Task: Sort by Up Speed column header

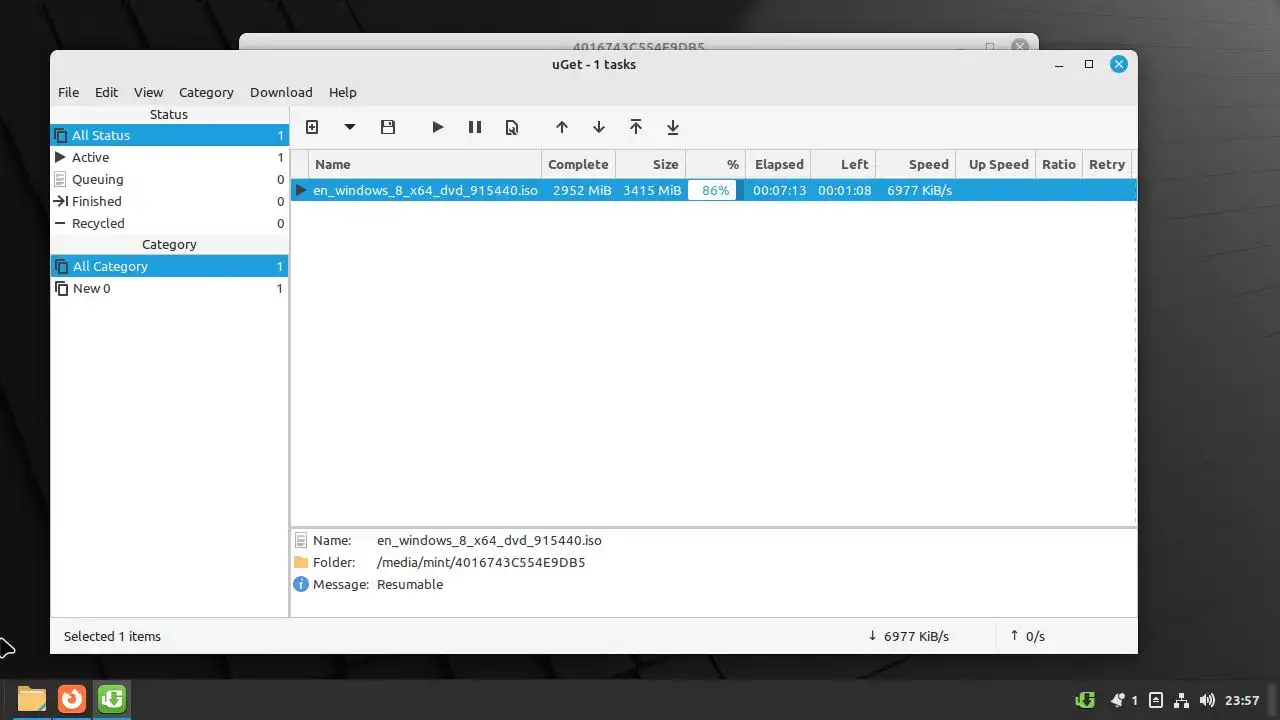Action: [996, 164]
